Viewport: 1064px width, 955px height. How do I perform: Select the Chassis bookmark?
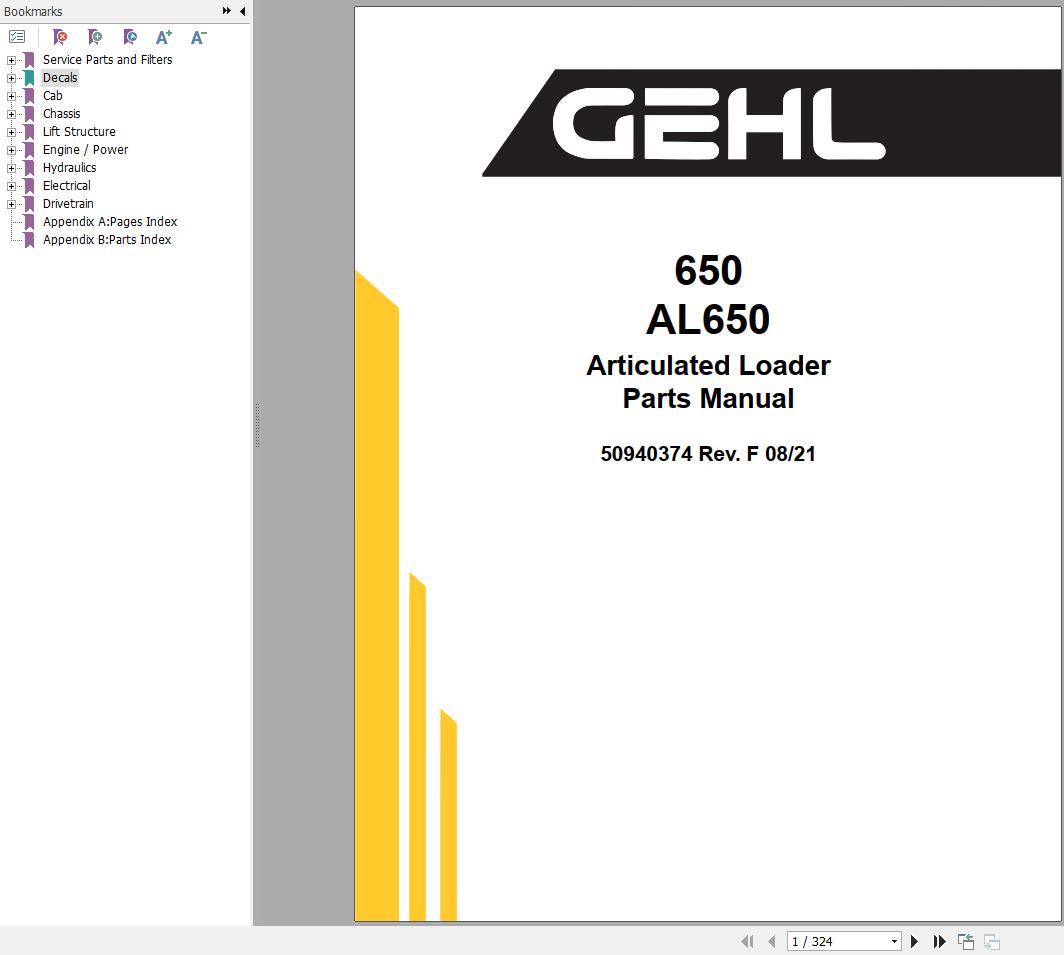[x=61, y=114]
